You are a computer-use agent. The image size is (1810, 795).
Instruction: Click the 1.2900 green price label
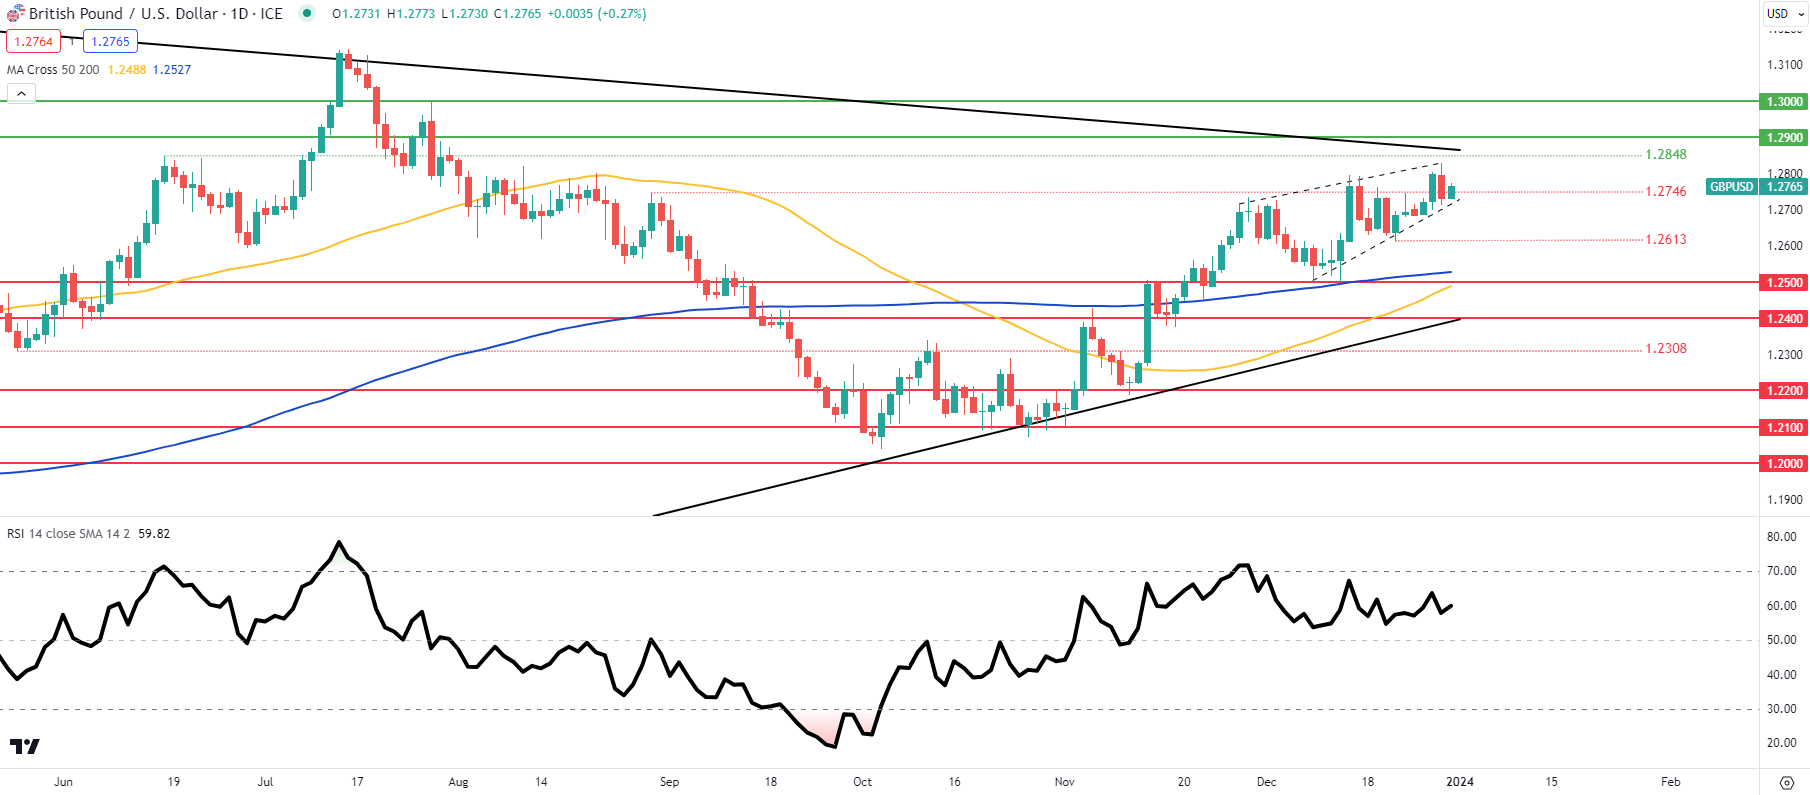(x=1784, y=137)
